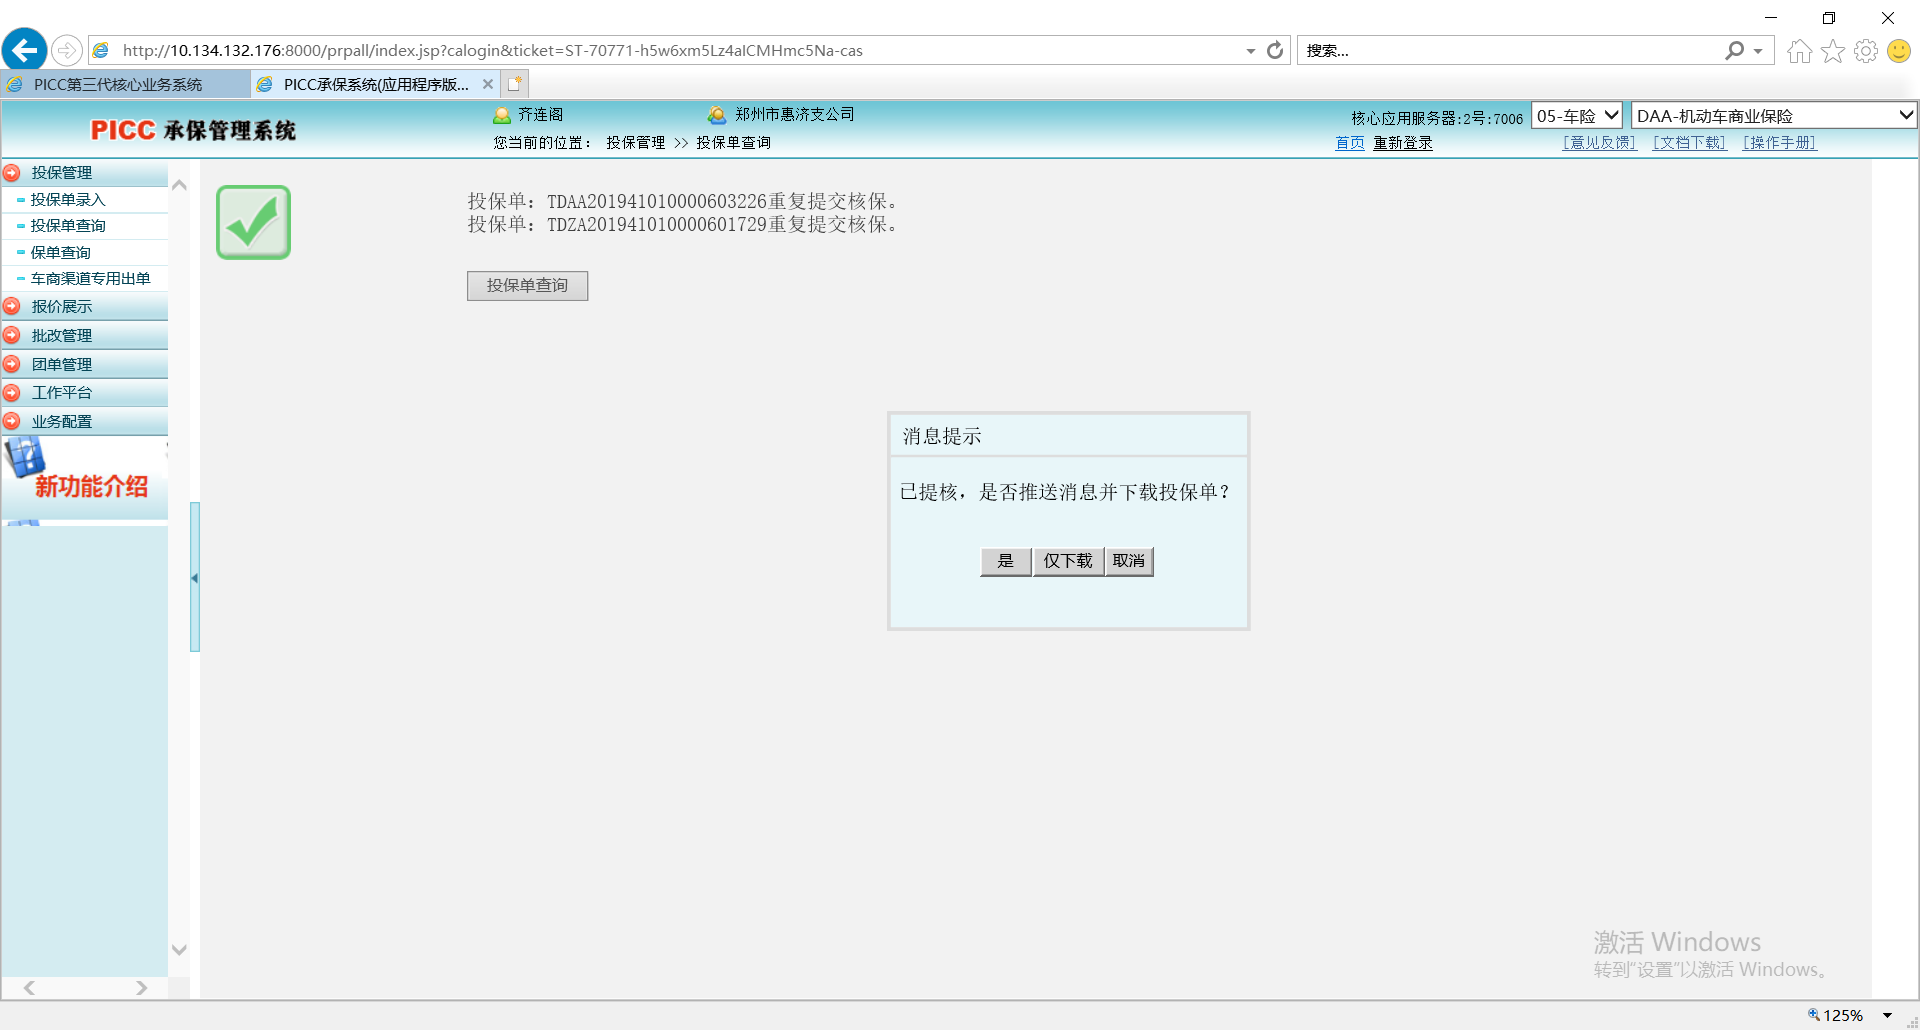The image size is (1920, 1030).
Task: Click 是 in the message dialog
Action: click(1005, 561)
